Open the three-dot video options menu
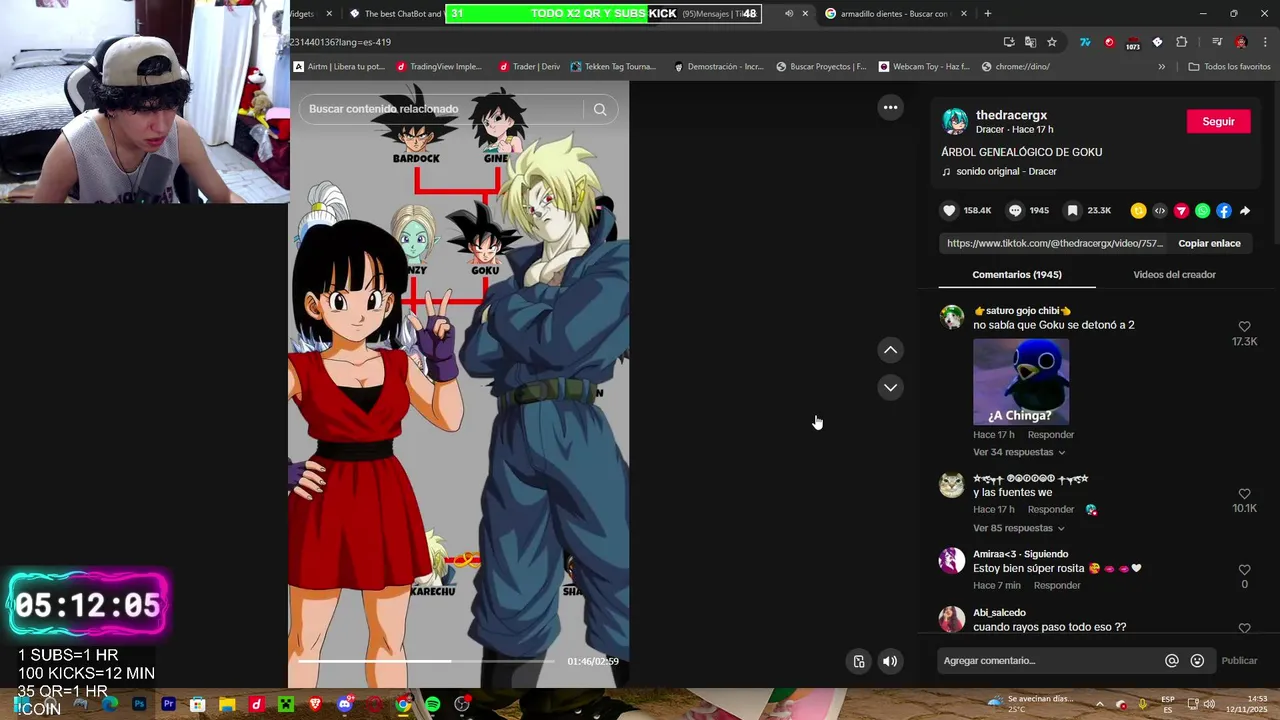 [890, 107]
